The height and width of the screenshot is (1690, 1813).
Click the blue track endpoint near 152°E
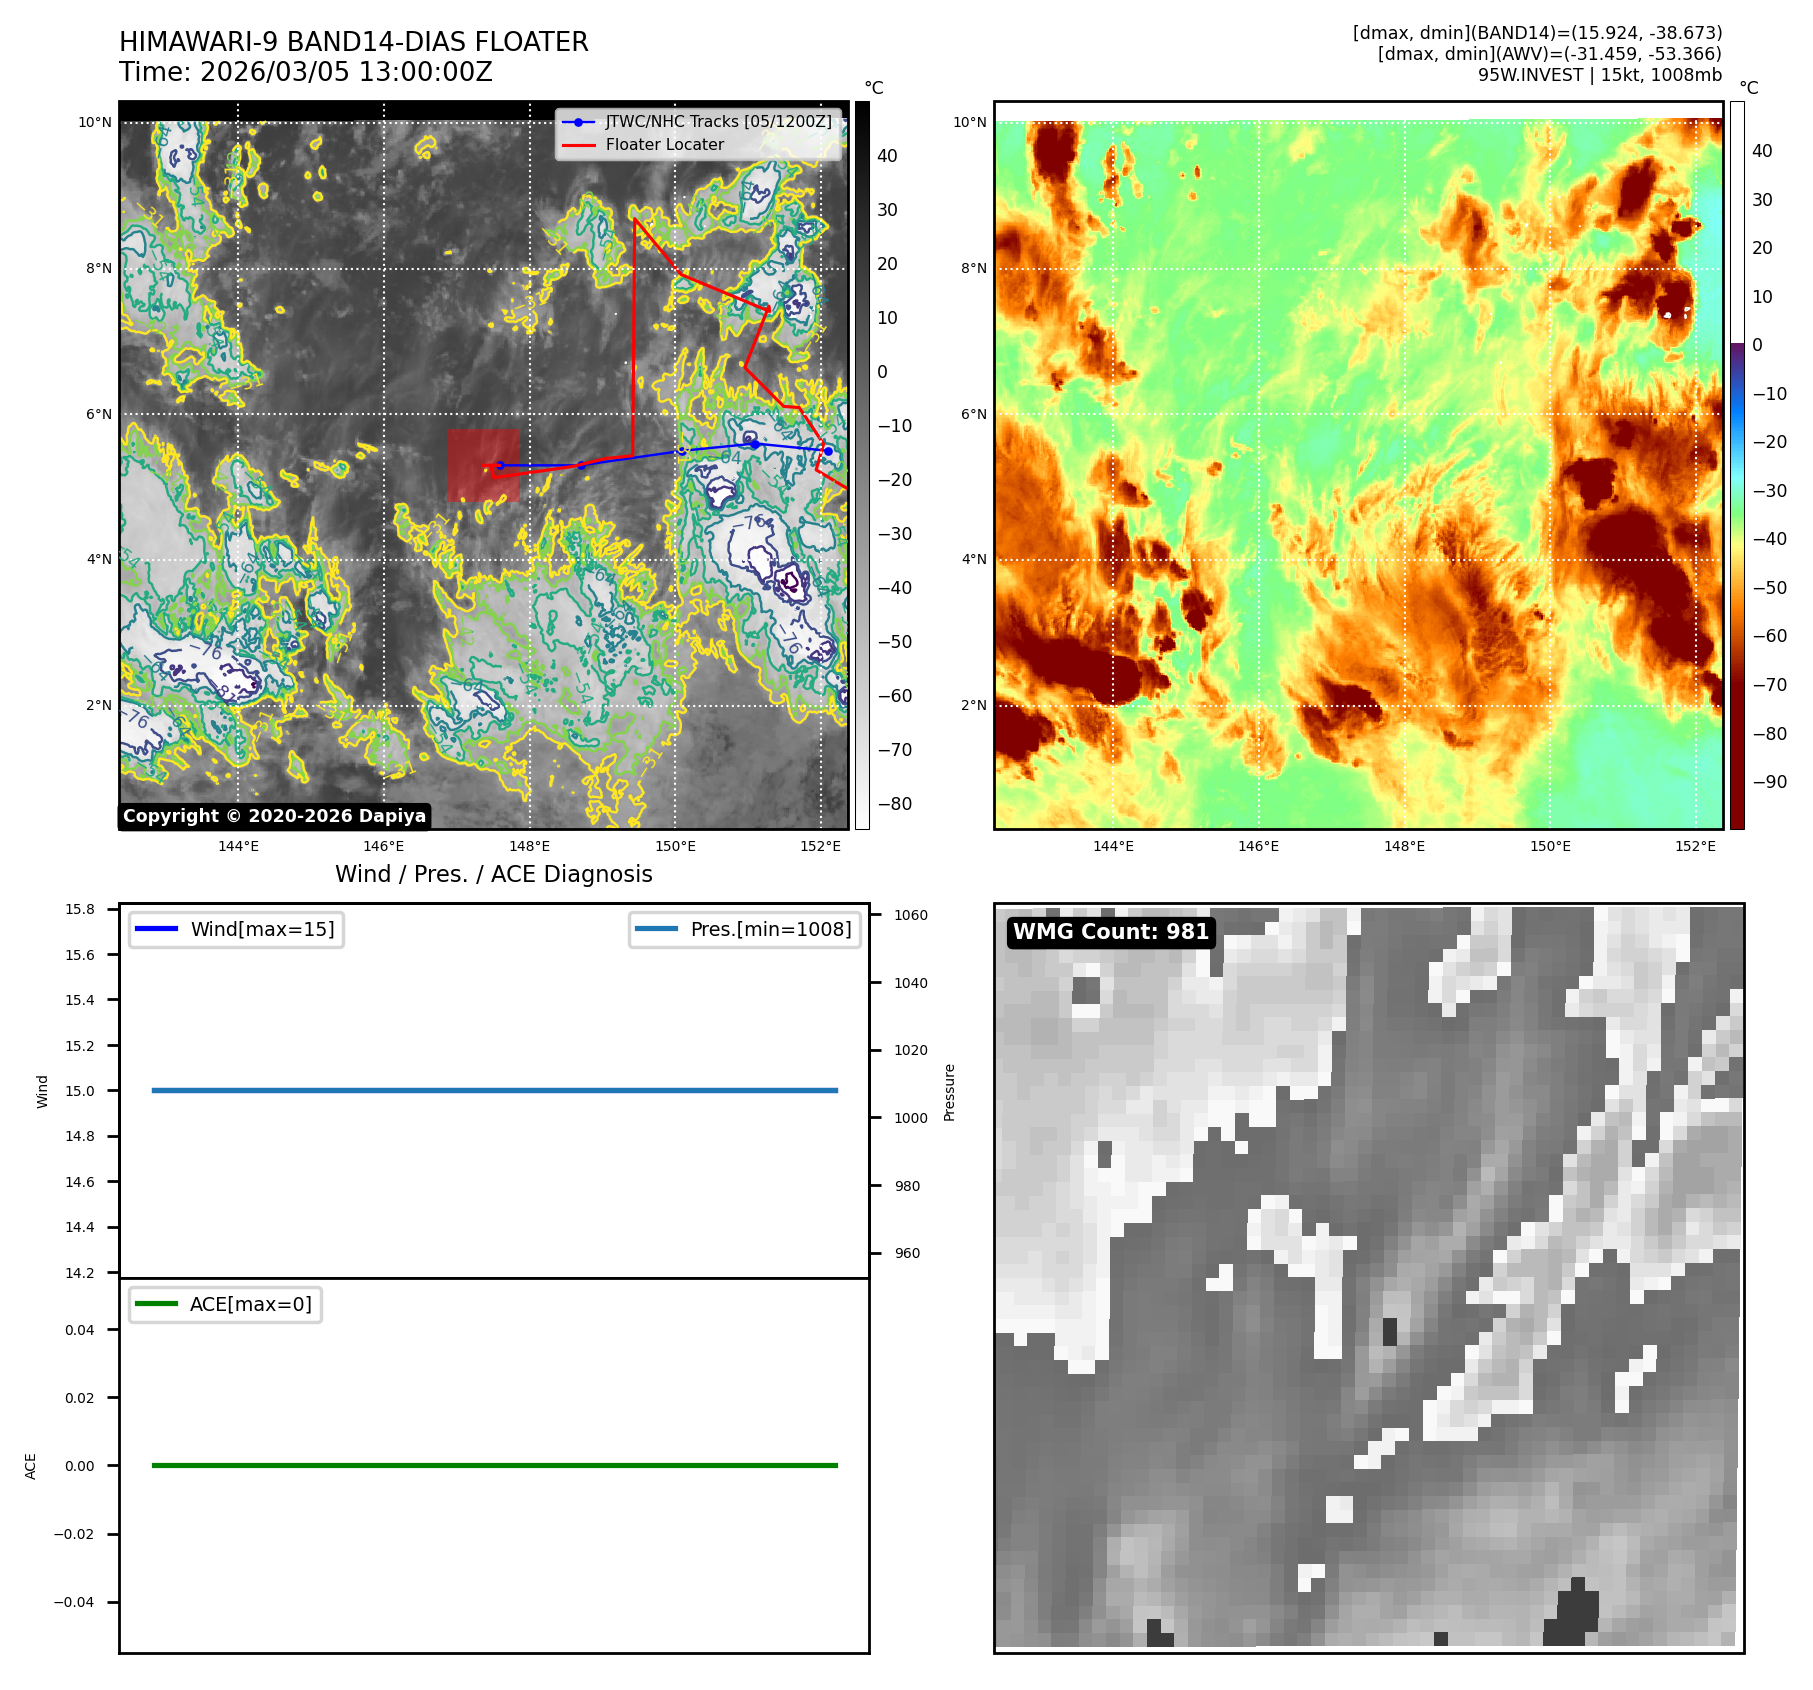click(828, 451)
